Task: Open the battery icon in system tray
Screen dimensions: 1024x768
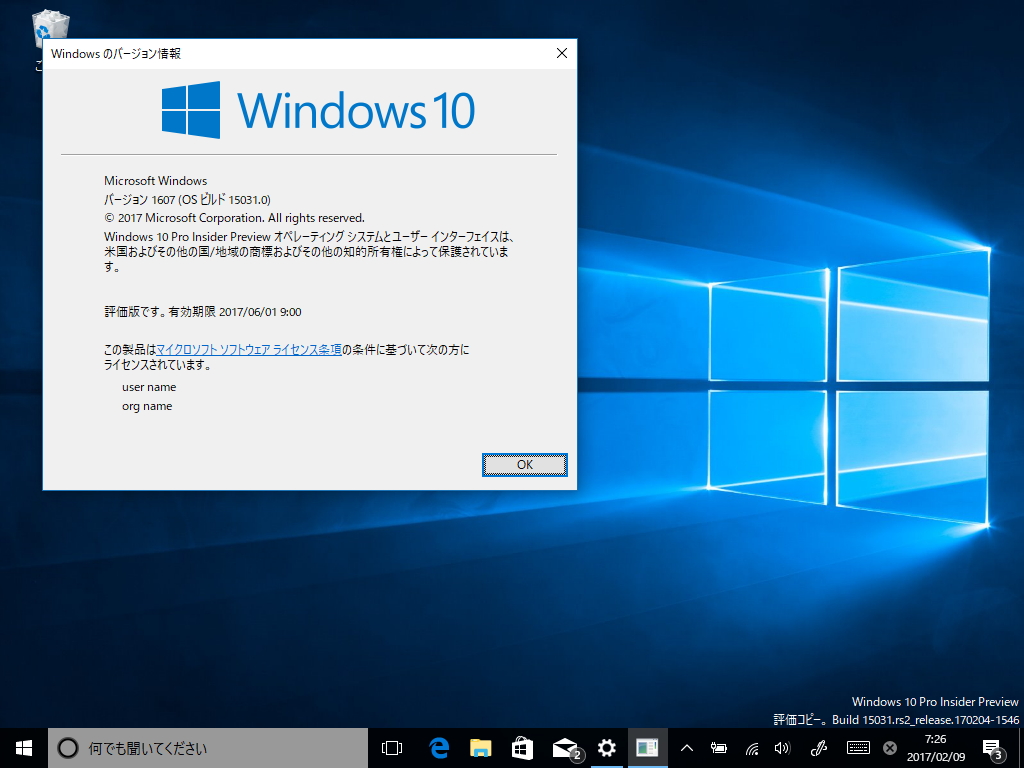Action: (718, 747)
